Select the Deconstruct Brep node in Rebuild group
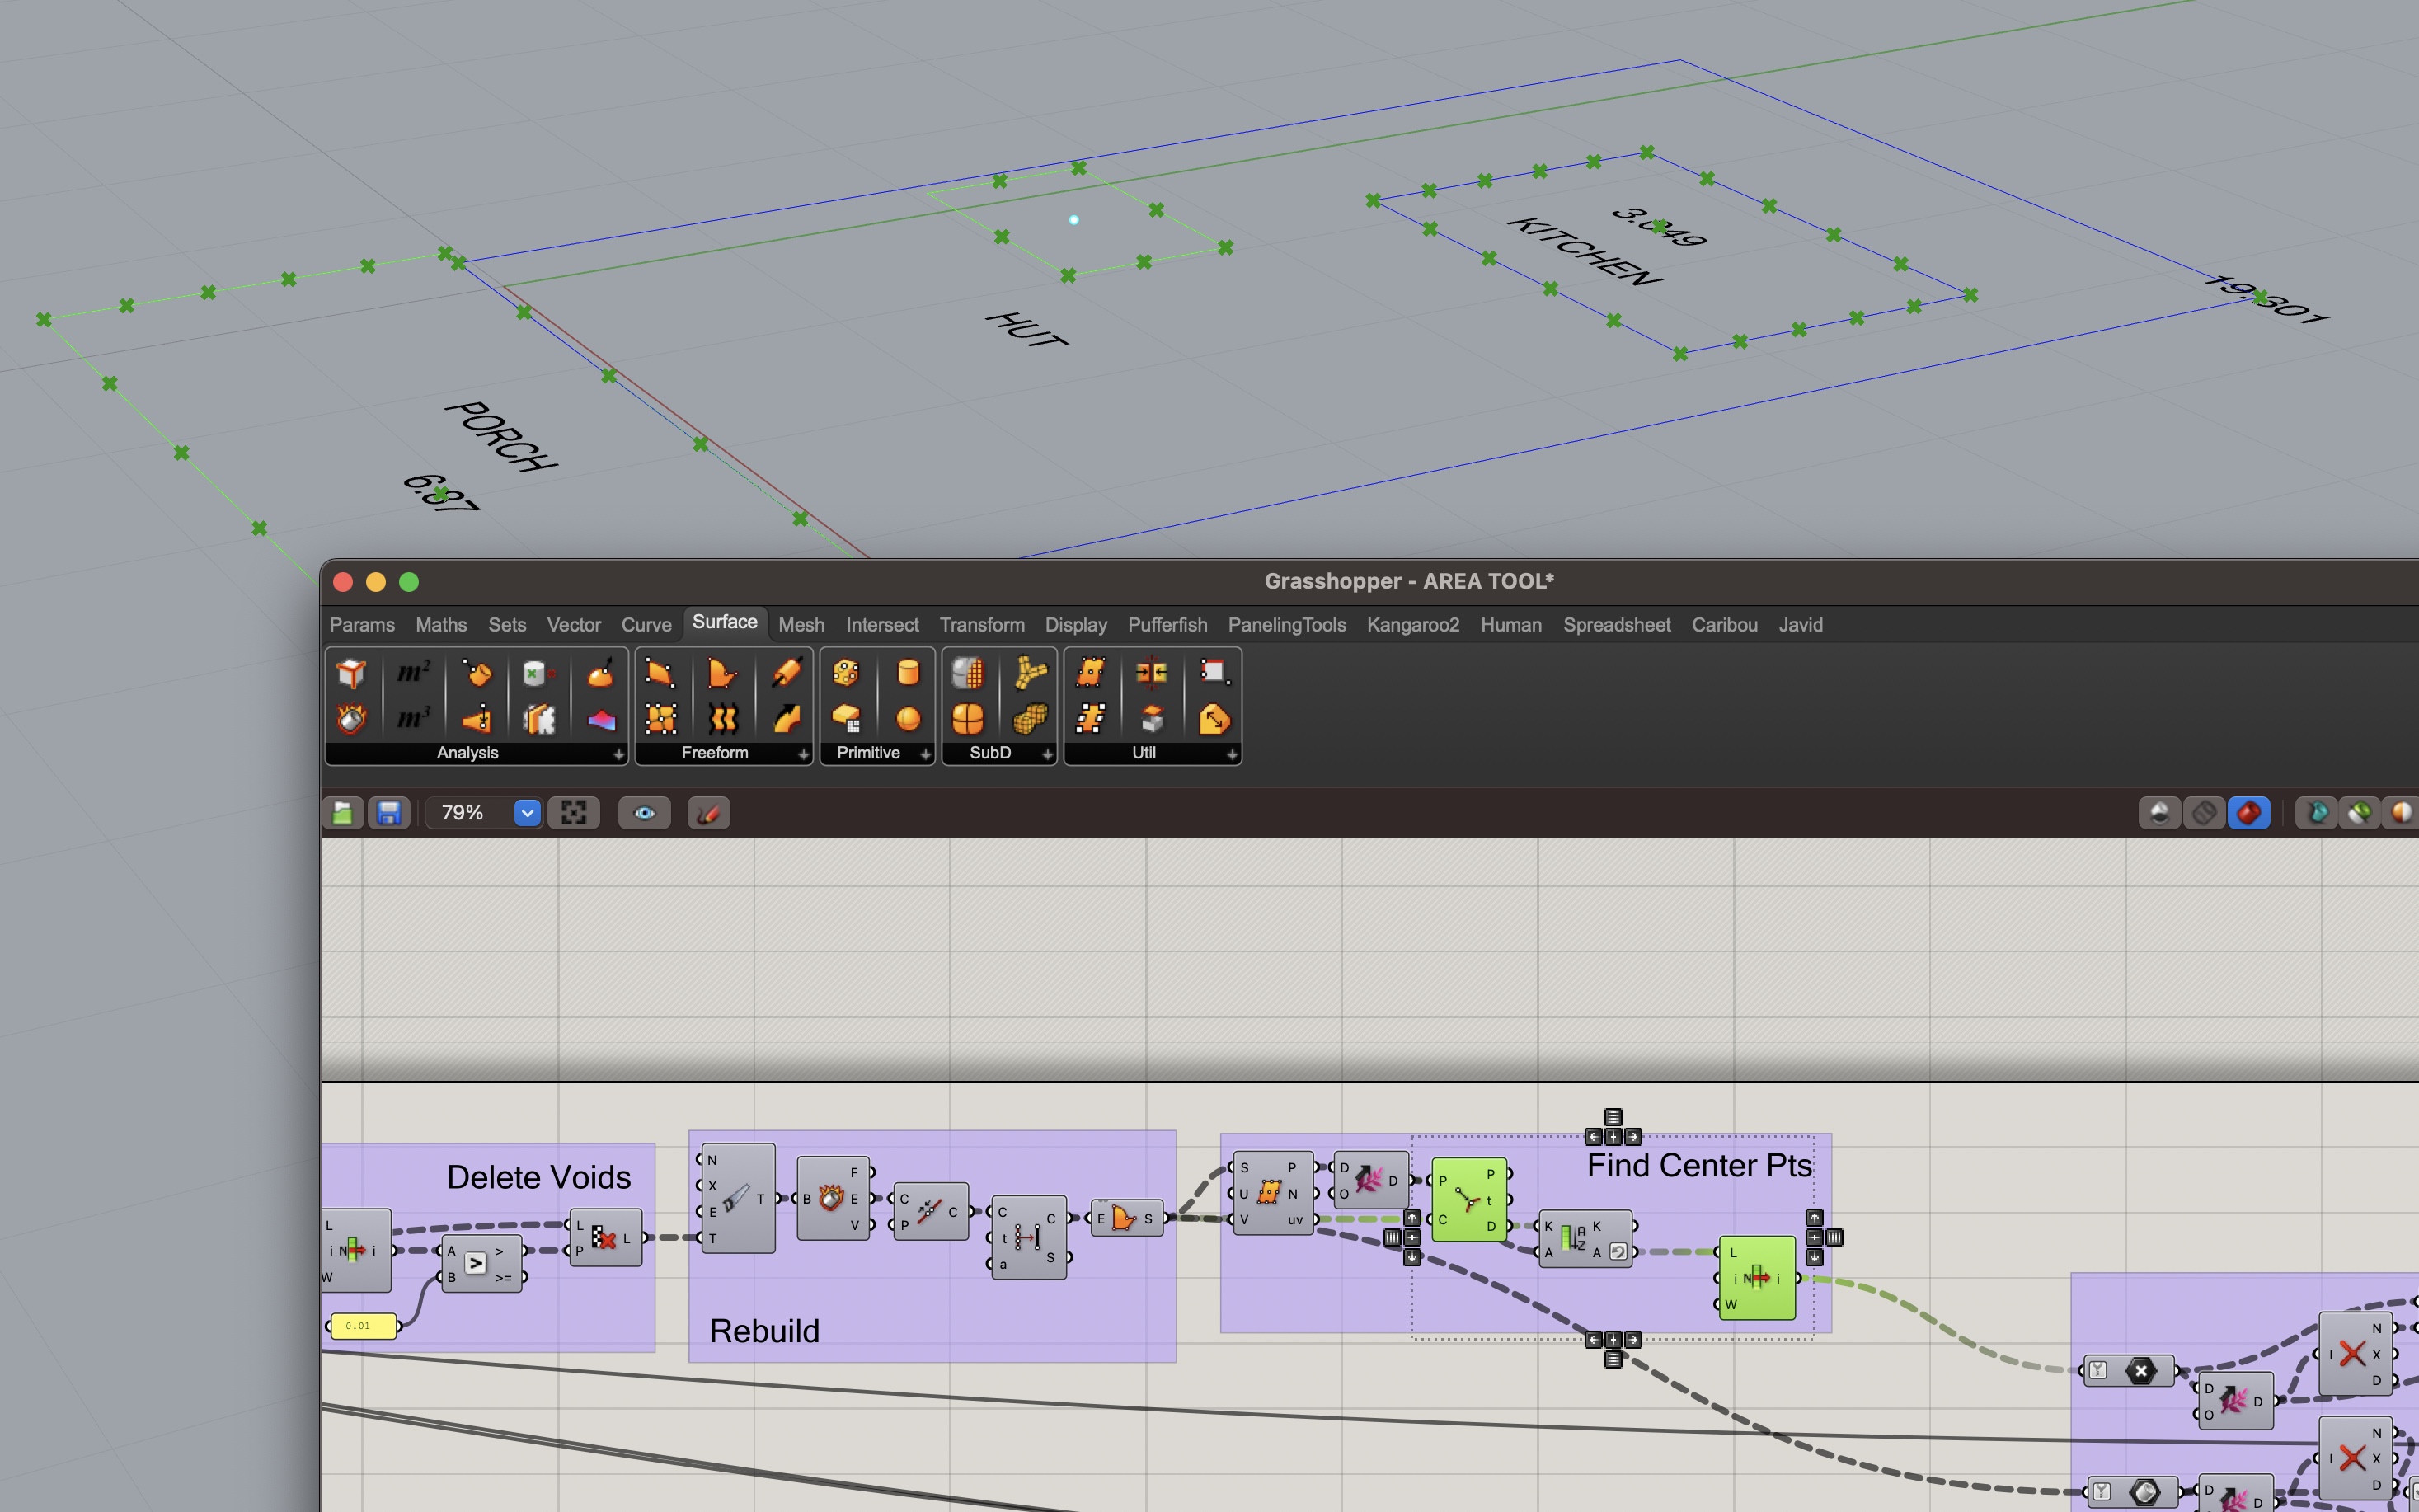Viewport: 2419px width, 1512px height. (x=832, y=1198)
